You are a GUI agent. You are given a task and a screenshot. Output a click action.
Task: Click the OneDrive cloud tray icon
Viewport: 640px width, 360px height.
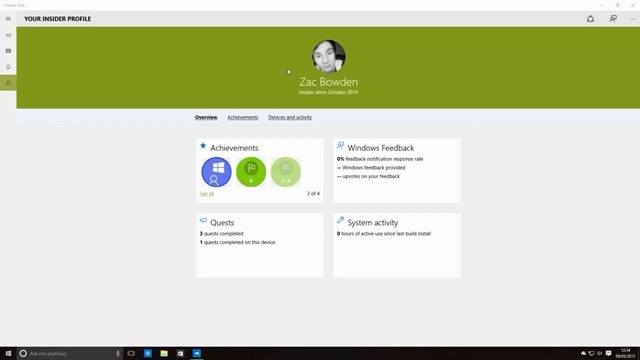583,353
